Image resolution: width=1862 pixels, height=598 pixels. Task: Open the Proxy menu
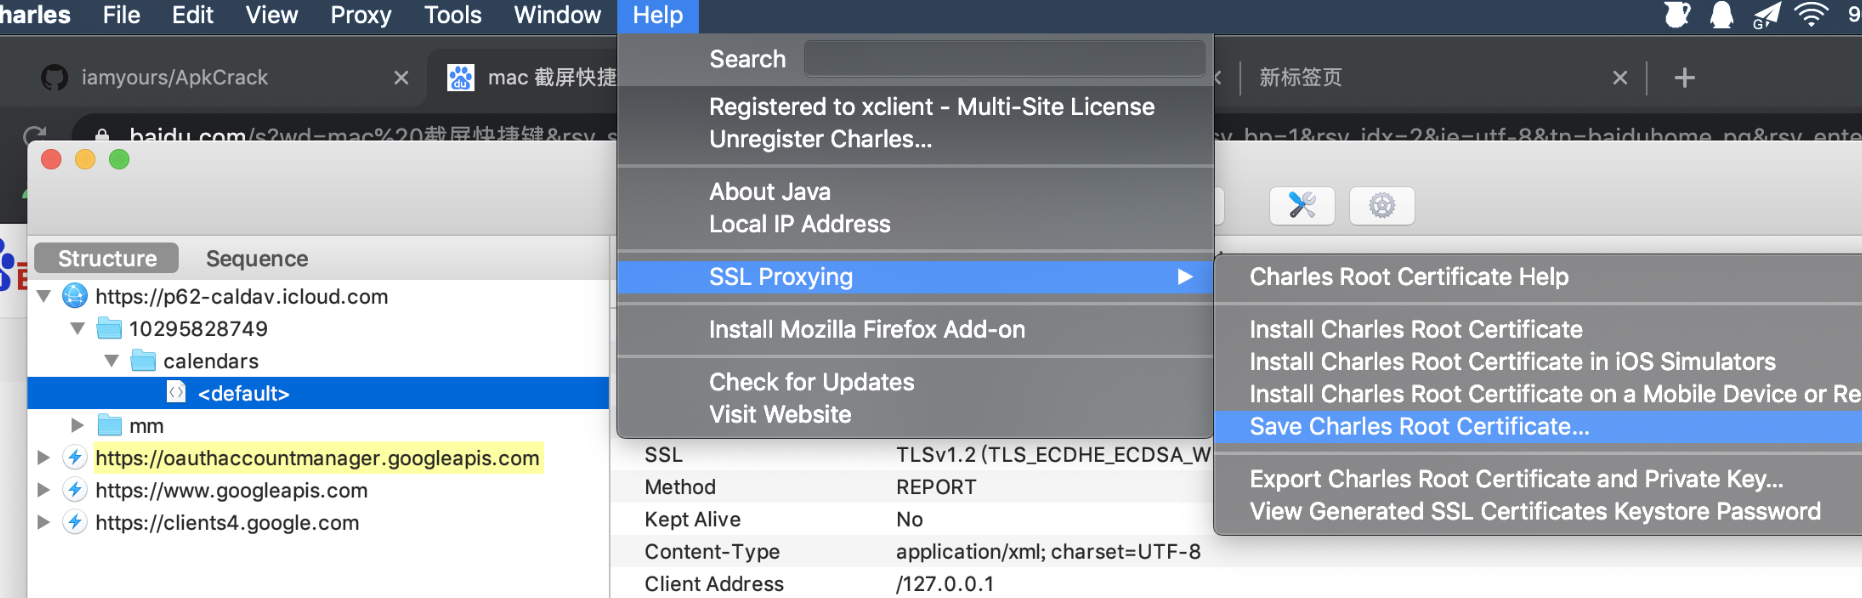360,15
